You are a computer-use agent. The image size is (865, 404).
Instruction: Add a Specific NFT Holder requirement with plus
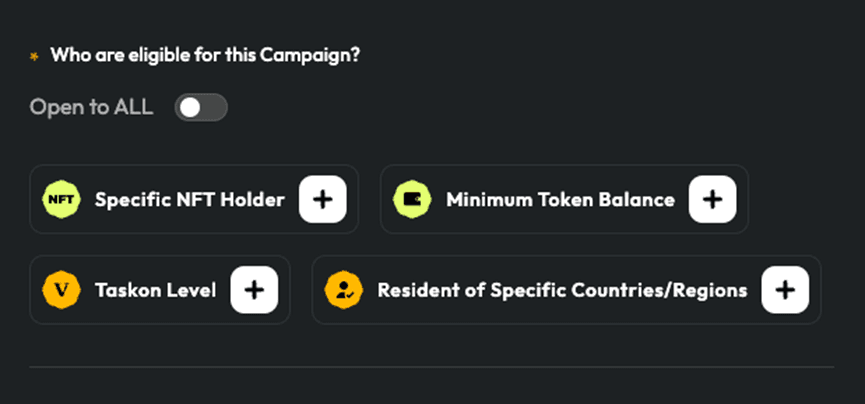(x=323, y=199)
